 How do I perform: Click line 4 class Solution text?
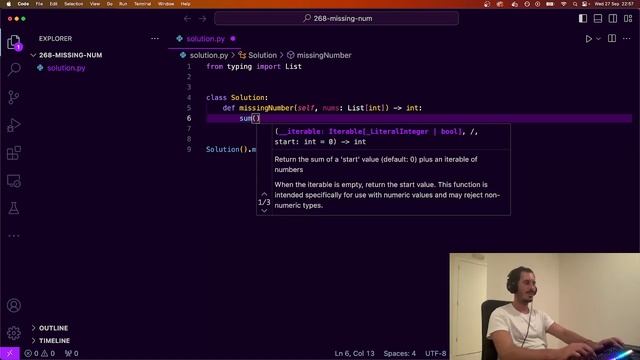pyautogui.click(x=237, y=98)
